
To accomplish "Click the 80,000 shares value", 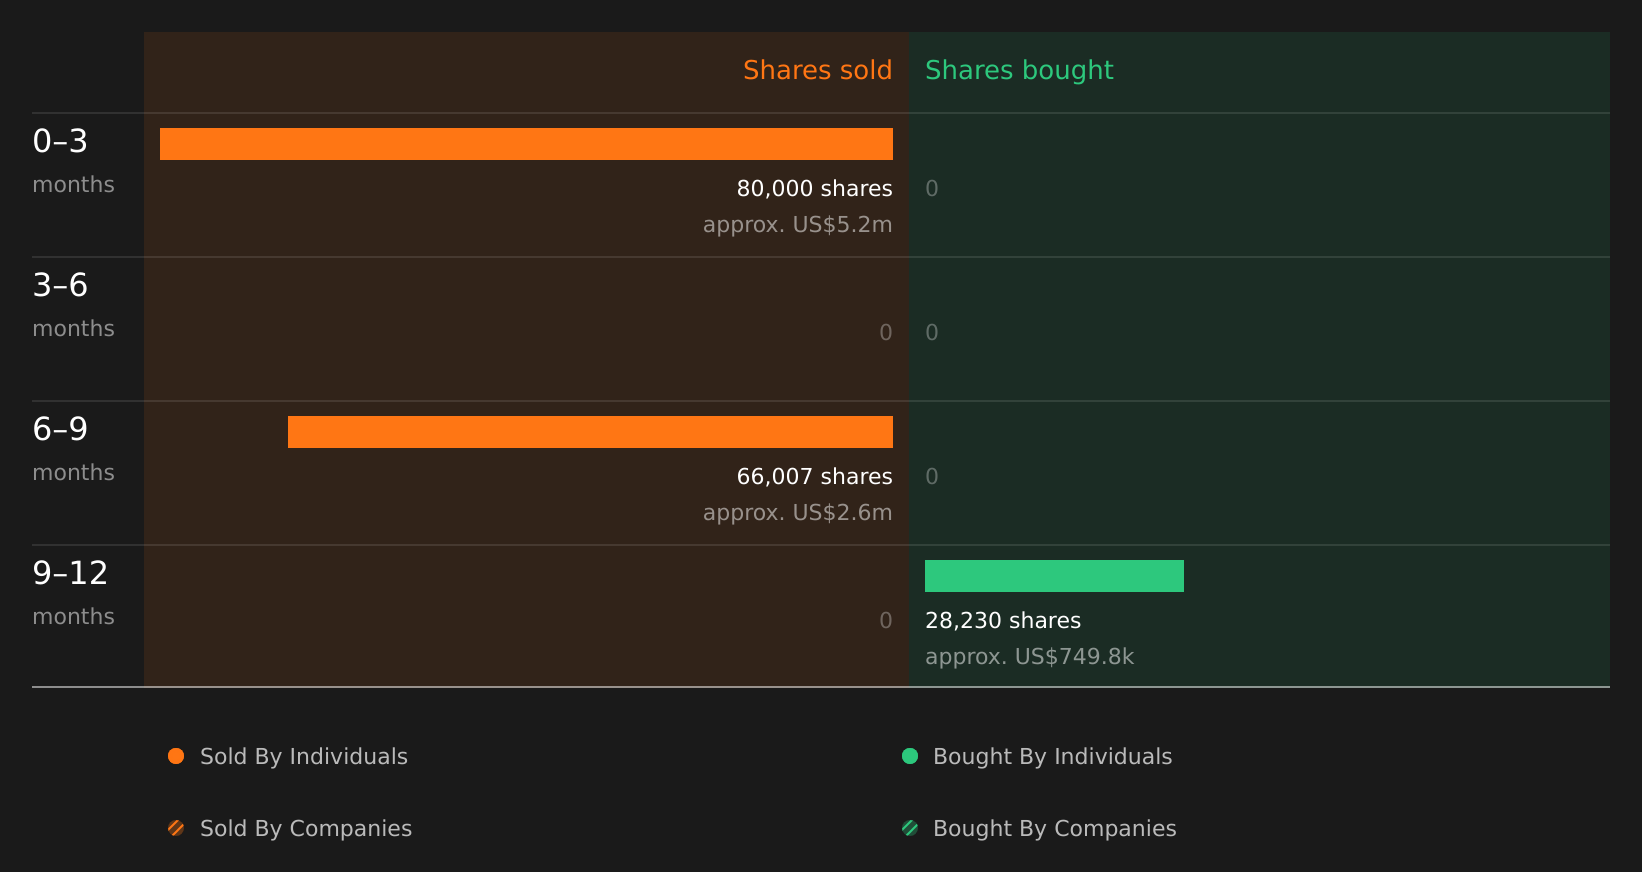I will tap(815, 188).
